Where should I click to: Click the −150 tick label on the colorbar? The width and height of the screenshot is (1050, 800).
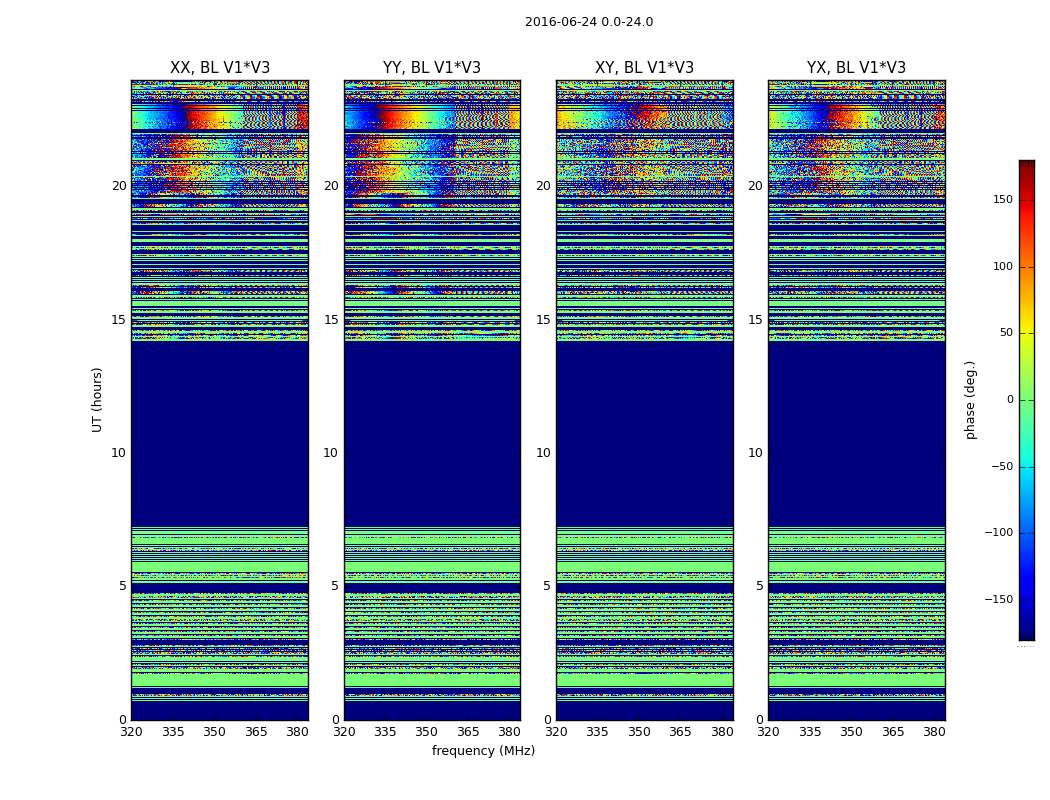click(x=999, y=600)
